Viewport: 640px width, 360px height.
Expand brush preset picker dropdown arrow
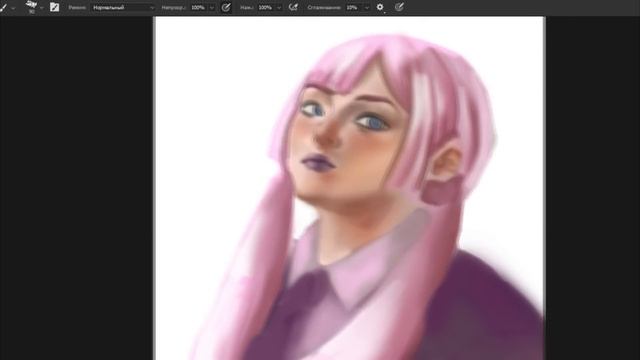tap(42, 8)
